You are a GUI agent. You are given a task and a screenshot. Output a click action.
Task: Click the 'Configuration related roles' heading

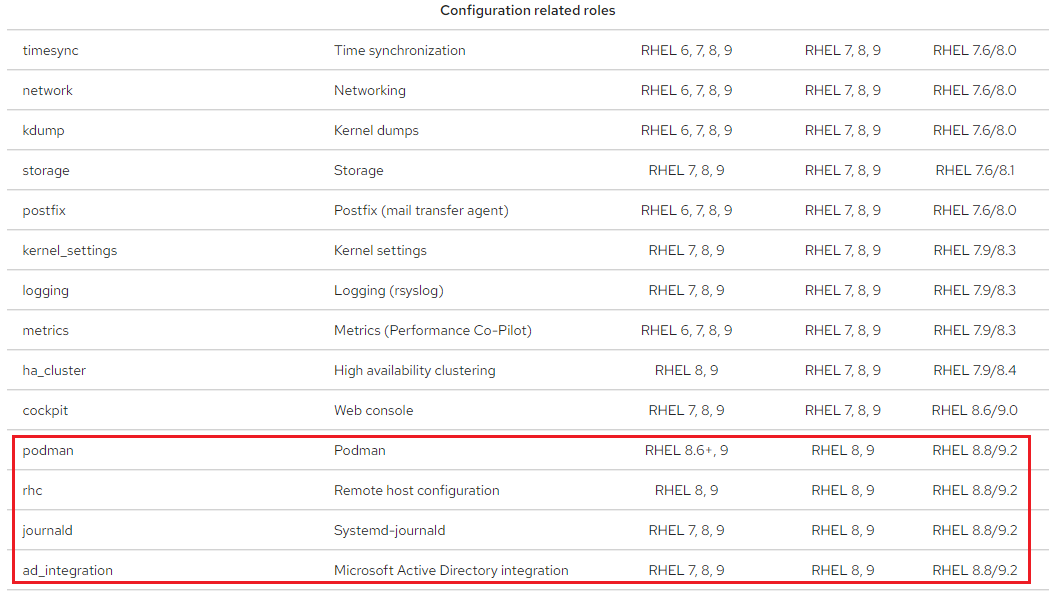click(528, 10)
